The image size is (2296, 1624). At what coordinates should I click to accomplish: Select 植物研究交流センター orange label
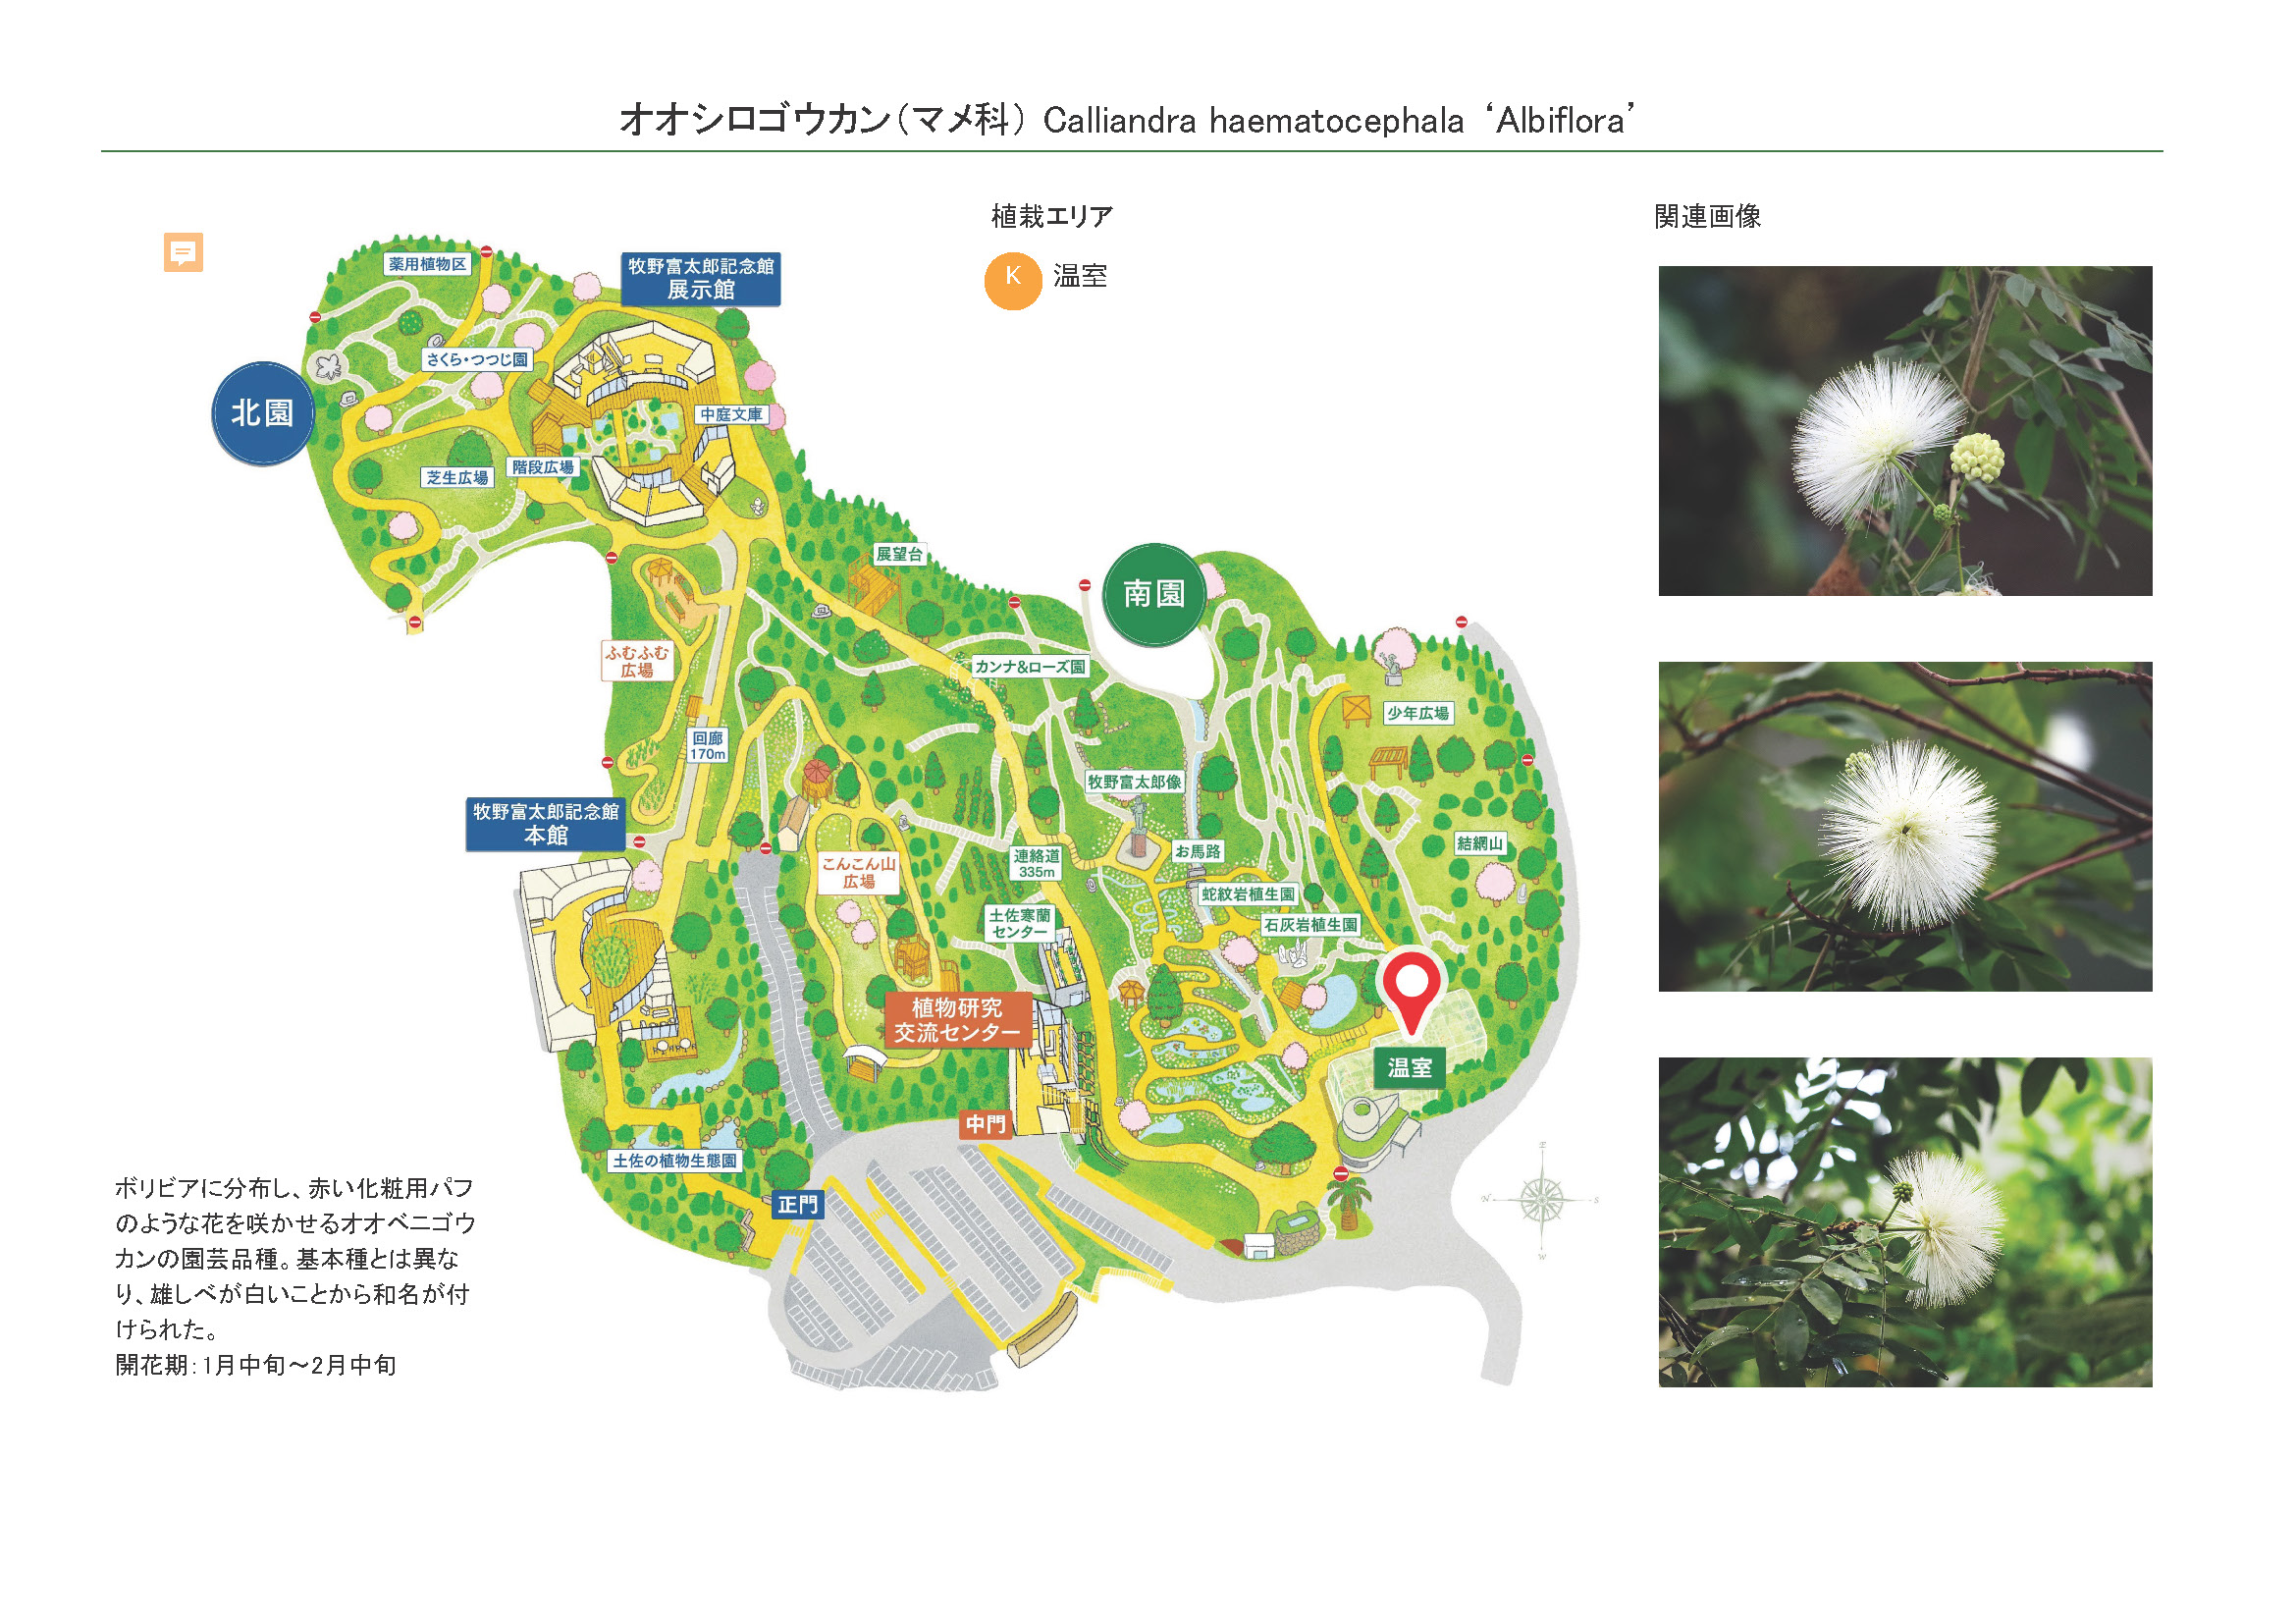tap(957, 1020)
